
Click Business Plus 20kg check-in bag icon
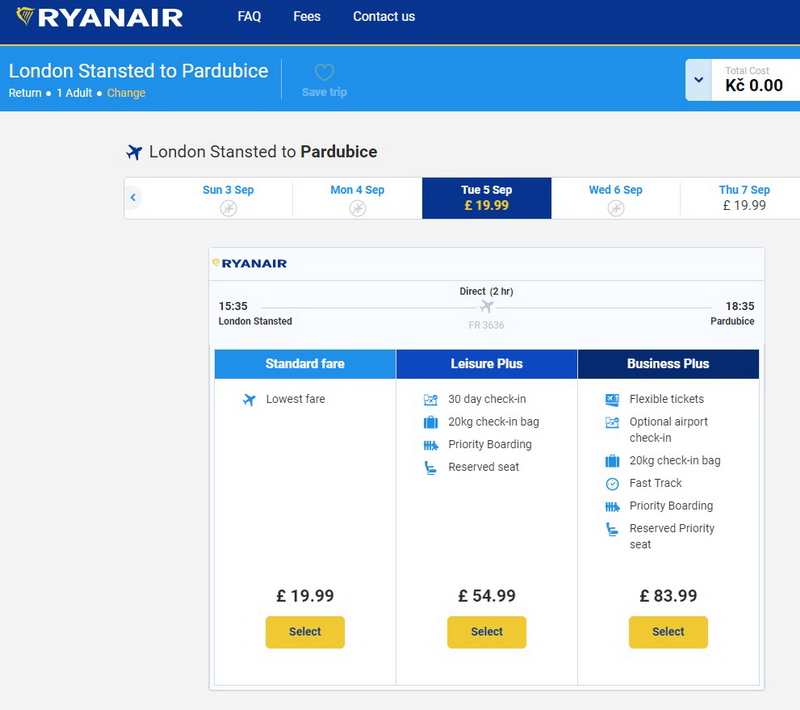point(612,461)
